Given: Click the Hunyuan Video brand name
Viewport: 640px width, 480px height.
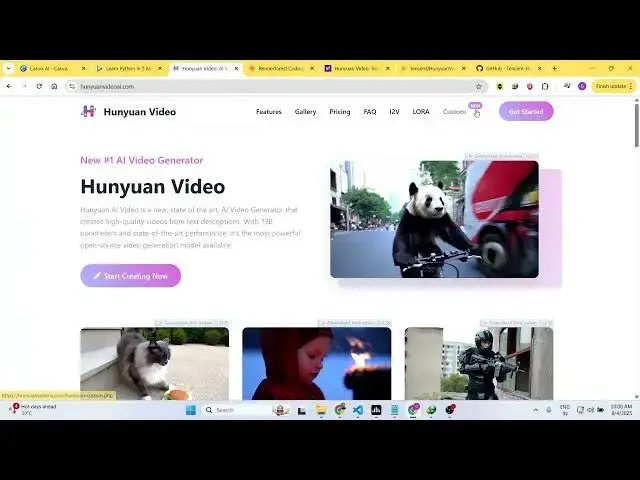Looking at the screenshot, I should (x=140, y=111).
